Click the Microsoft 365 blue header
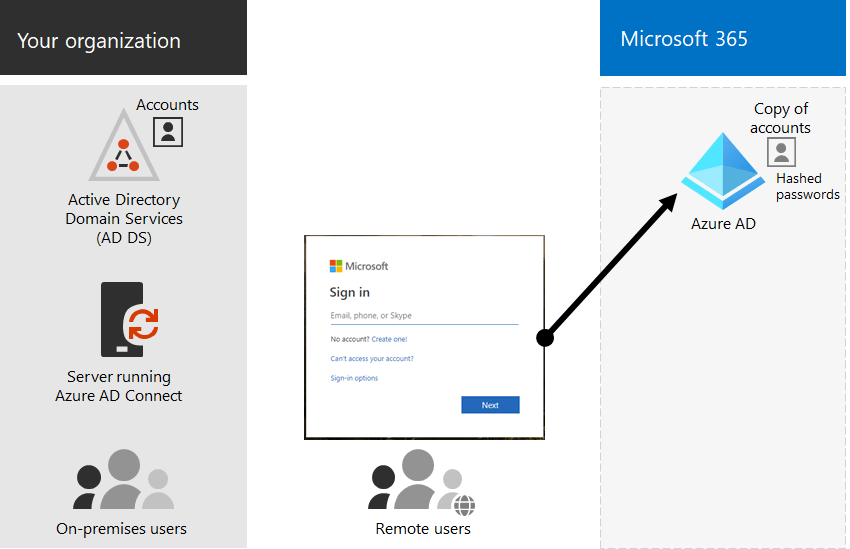Screen dimensions: 850x549 pyautogui.click(x=684, y=39)
